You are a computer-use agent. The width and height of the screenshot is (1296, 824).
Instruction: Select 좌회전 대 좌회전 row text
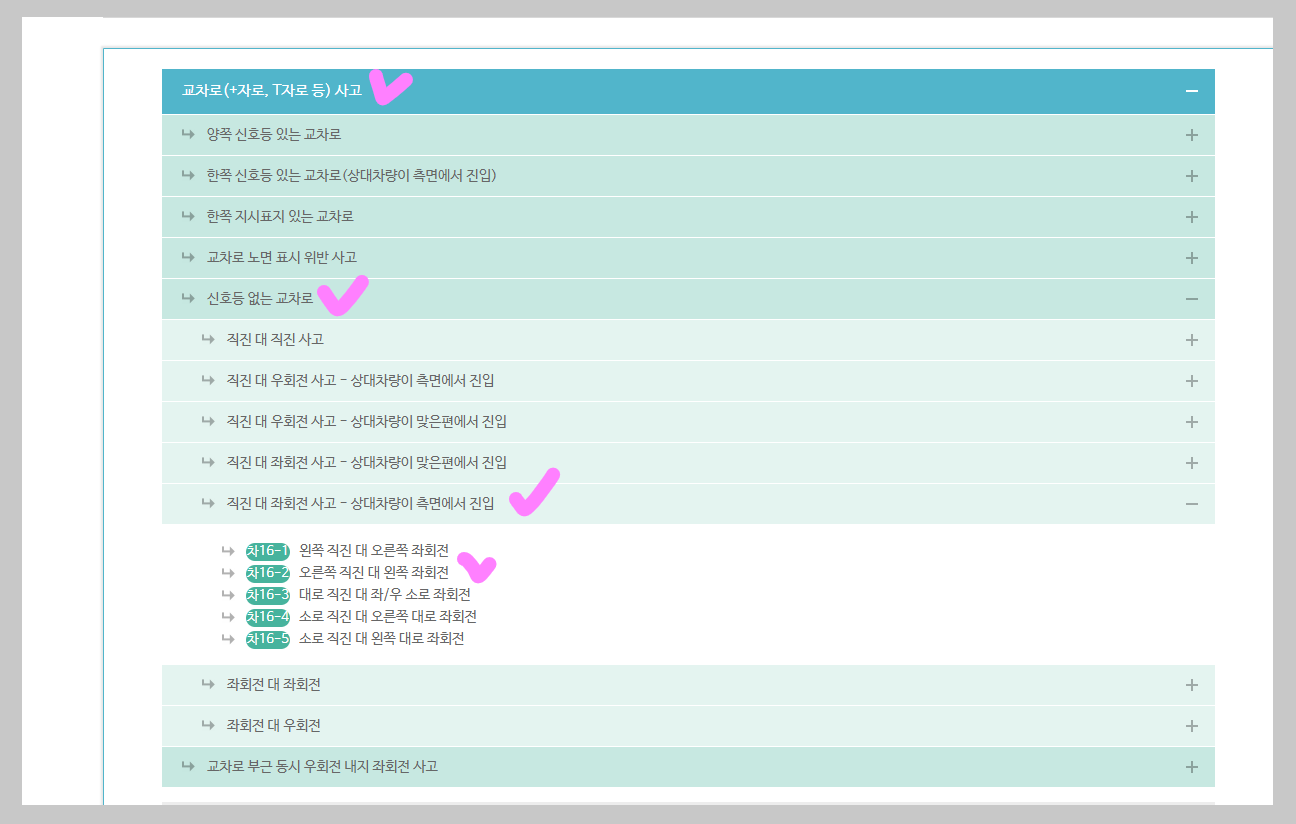click(x=274, y=684)
